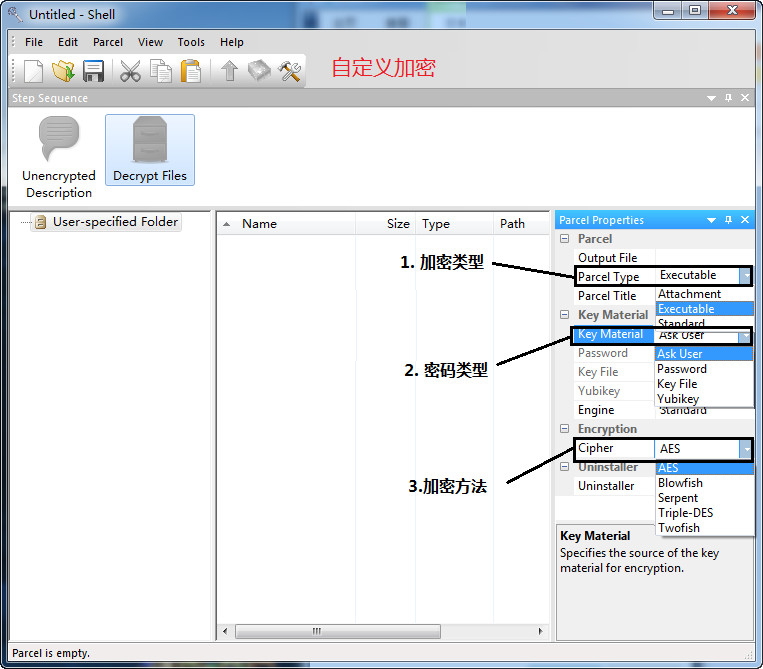Click the Up arrow toolbar icon
The height and width of the screenshot is (669, 763).
pyautogui.click(x=229, y=71)
